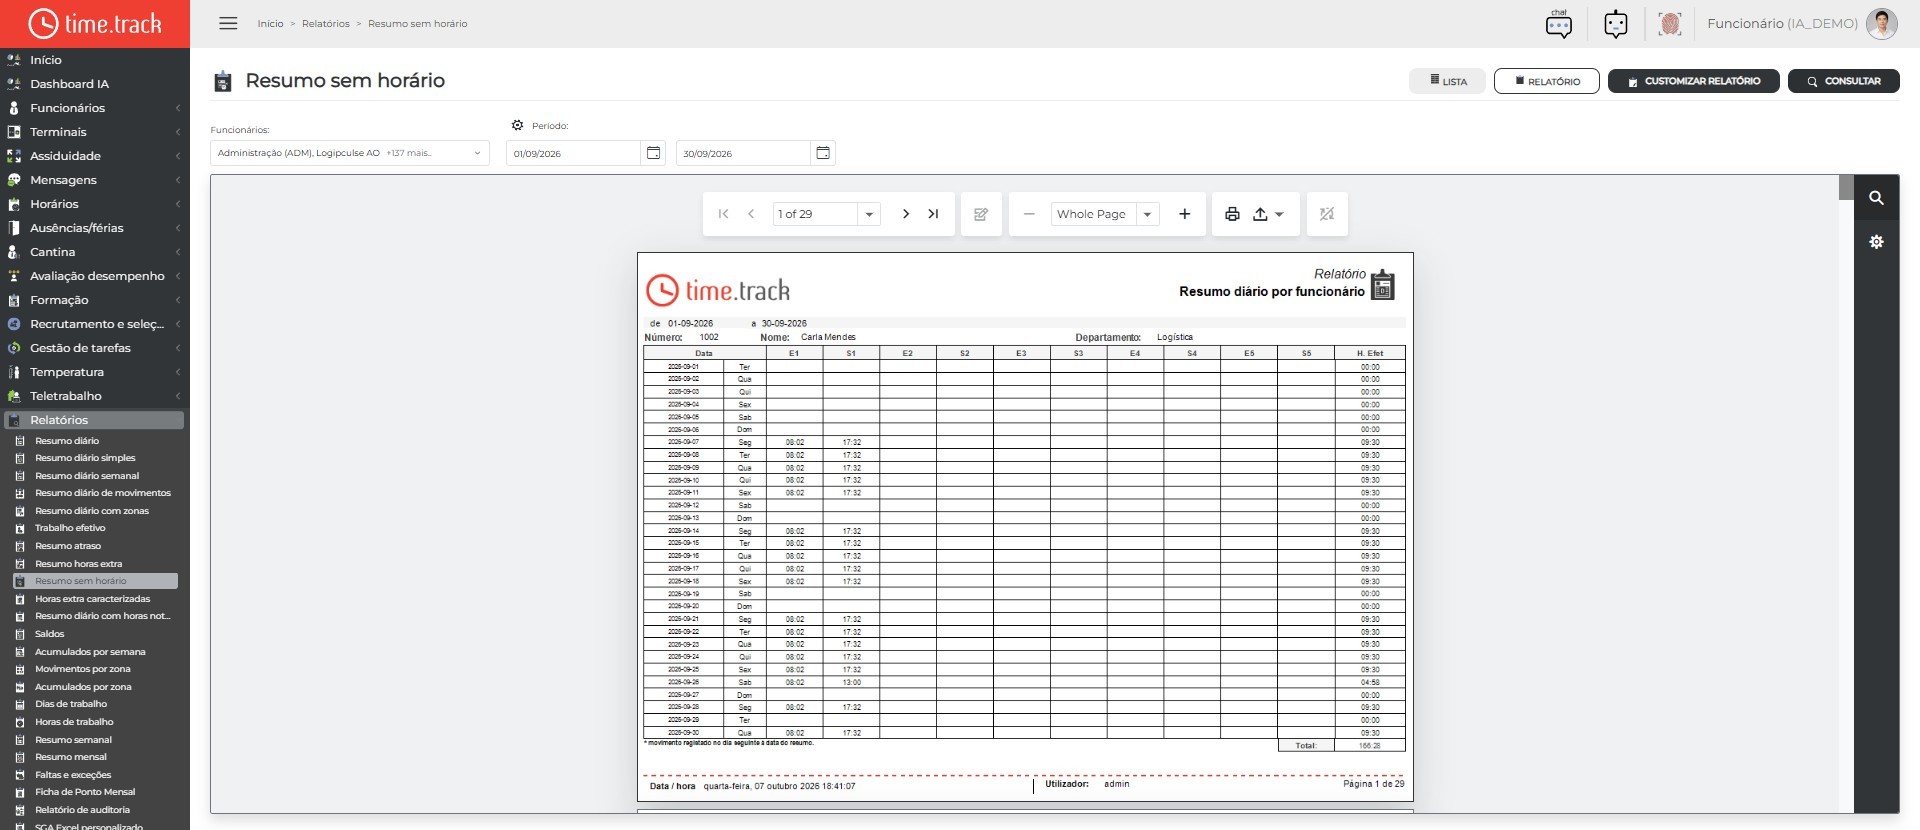1920x830 pixels.
Task: Open the AI robot assistant icon
Action: point(1616,24)
